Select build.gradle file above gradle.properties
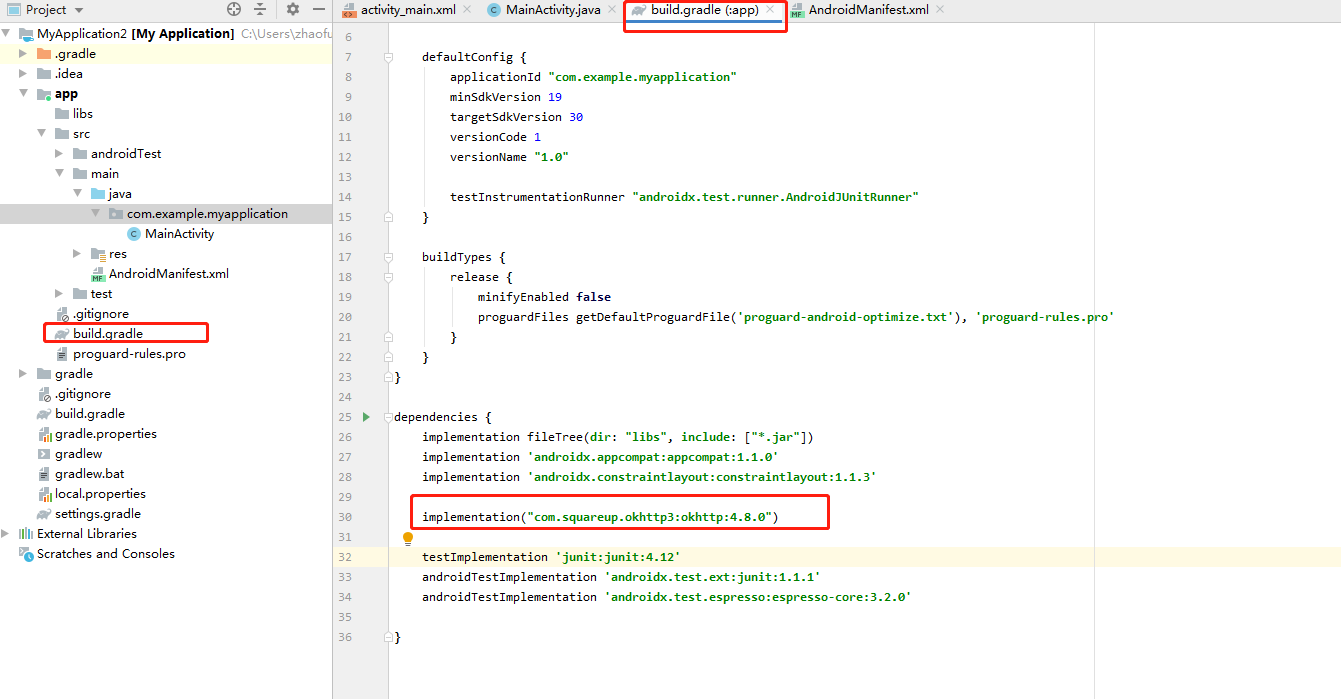Viewport: 1341px width, 699px height. click(90, 414)
